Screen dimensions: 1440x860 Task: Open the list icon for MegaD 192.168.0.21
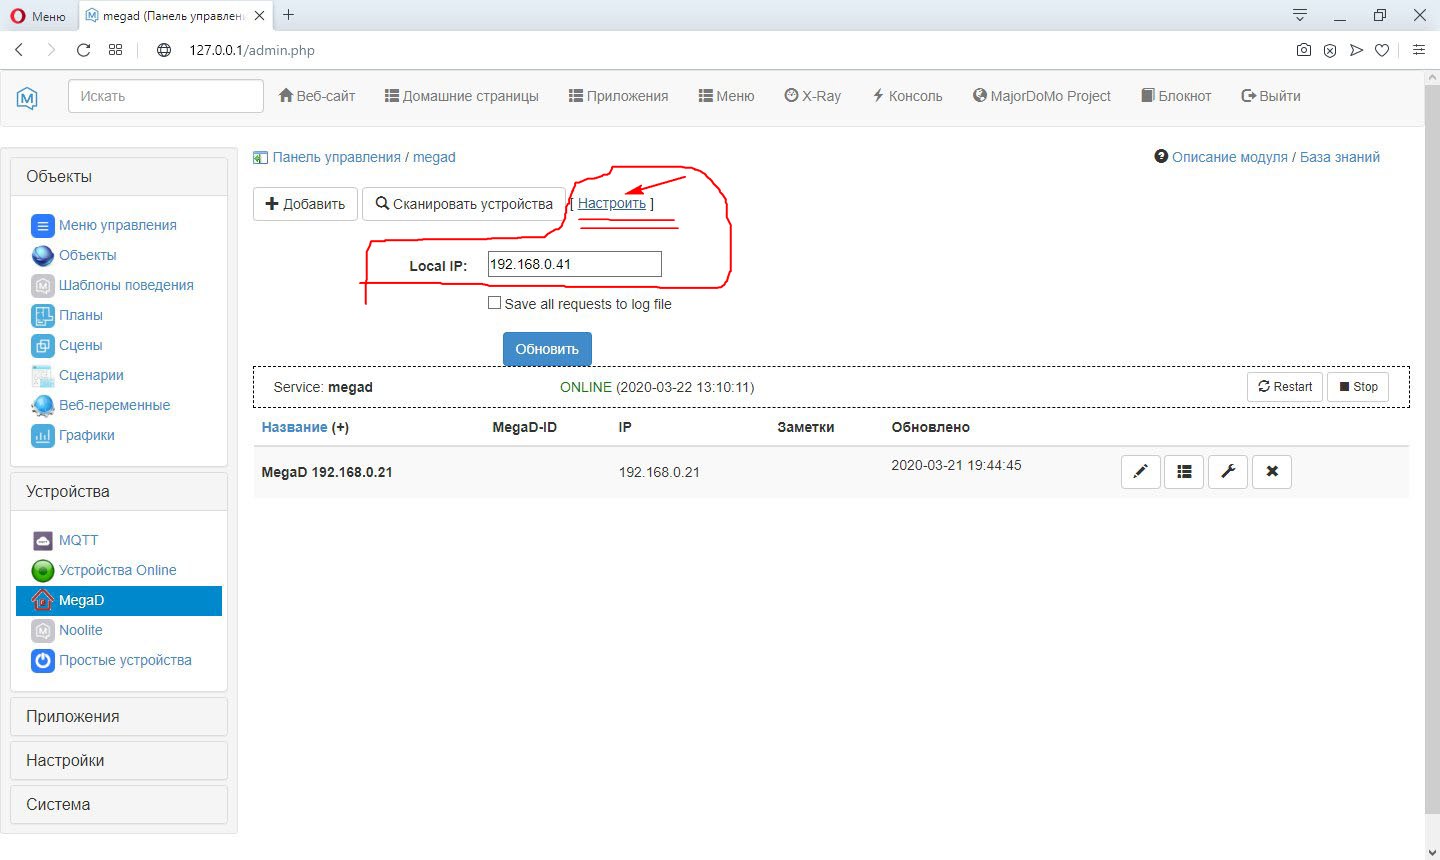pyautogui.click(x=1184, y=472)
